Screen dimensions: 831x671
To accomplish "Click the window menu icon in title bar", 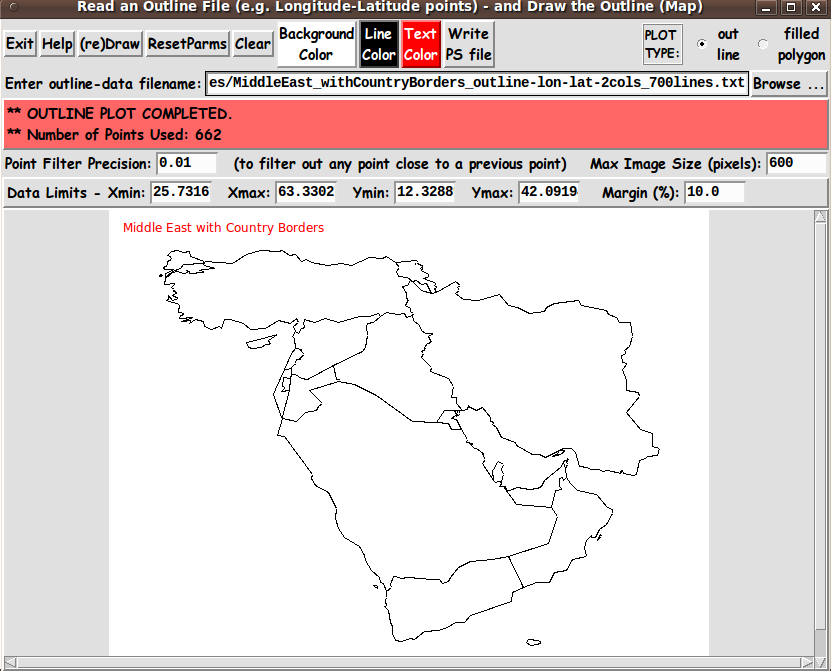I will 14,7.
